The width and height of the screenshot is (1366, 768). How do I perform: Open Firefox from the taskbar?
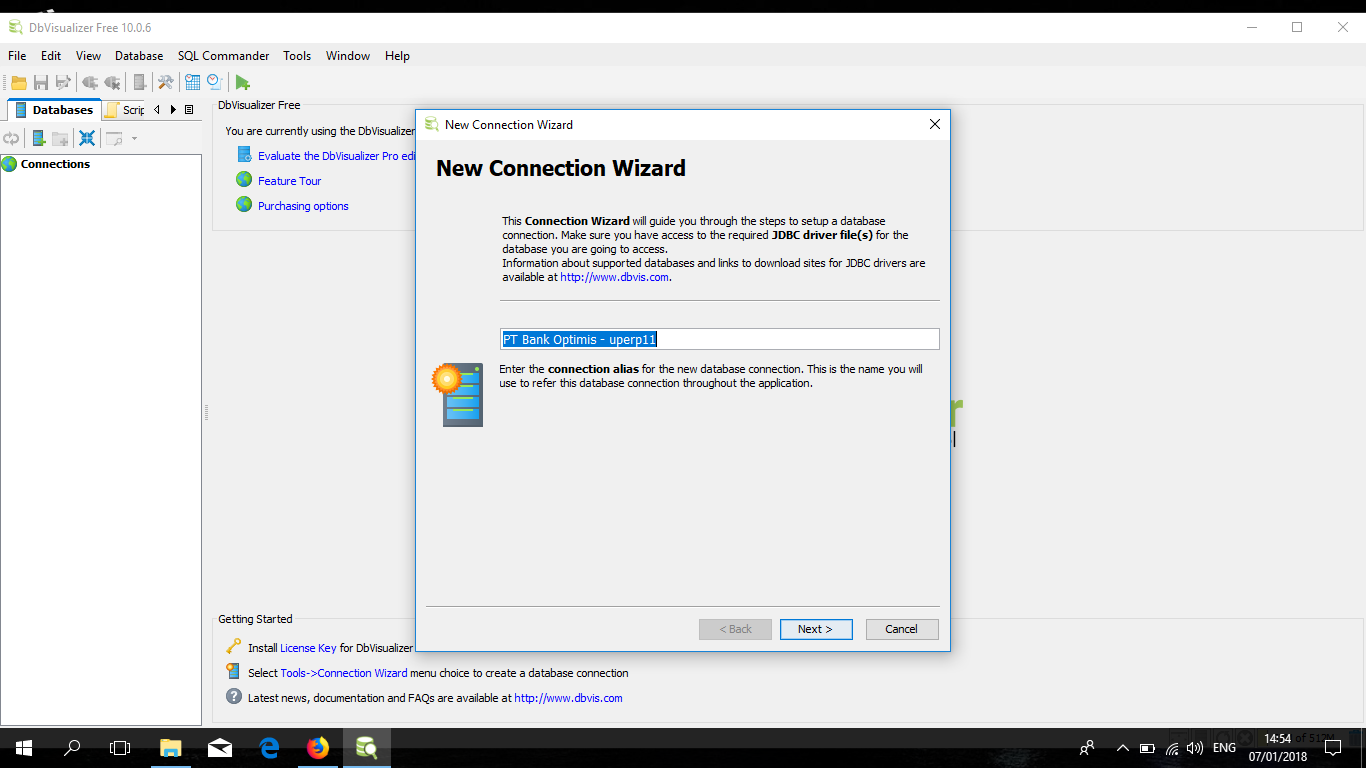pos(318,747)
